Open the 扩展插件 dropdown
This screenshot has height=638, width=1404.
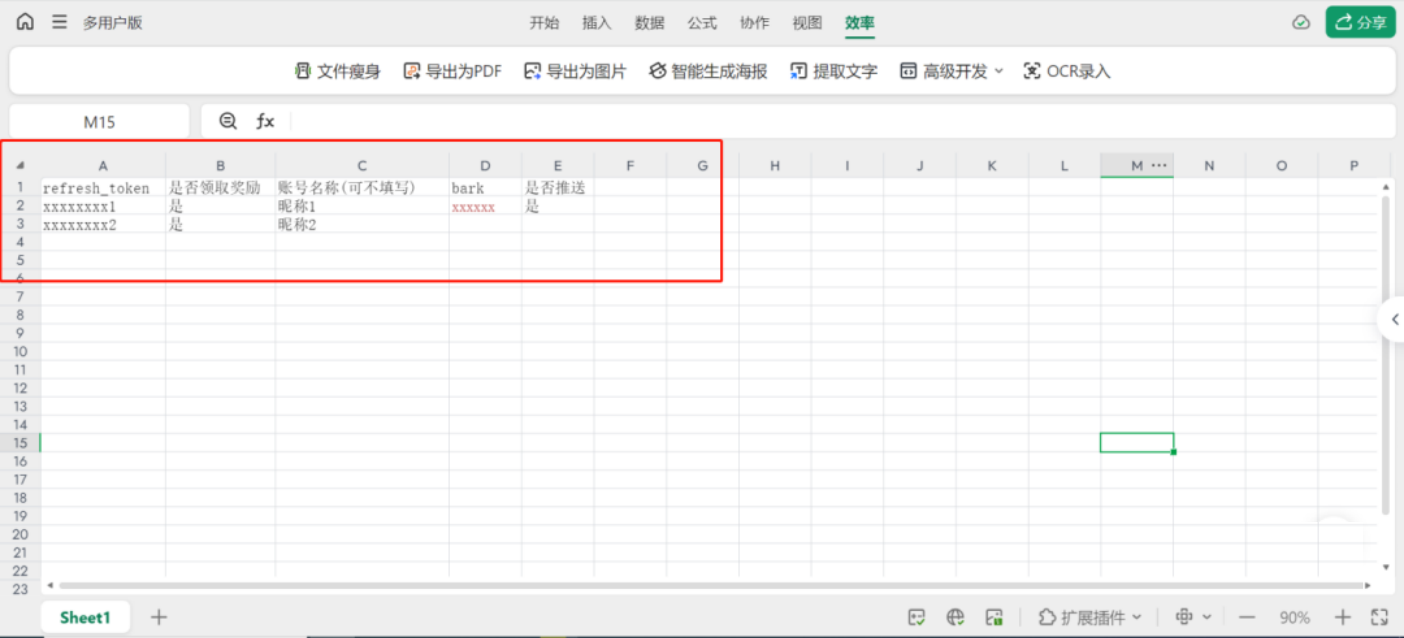point(1090,617)
